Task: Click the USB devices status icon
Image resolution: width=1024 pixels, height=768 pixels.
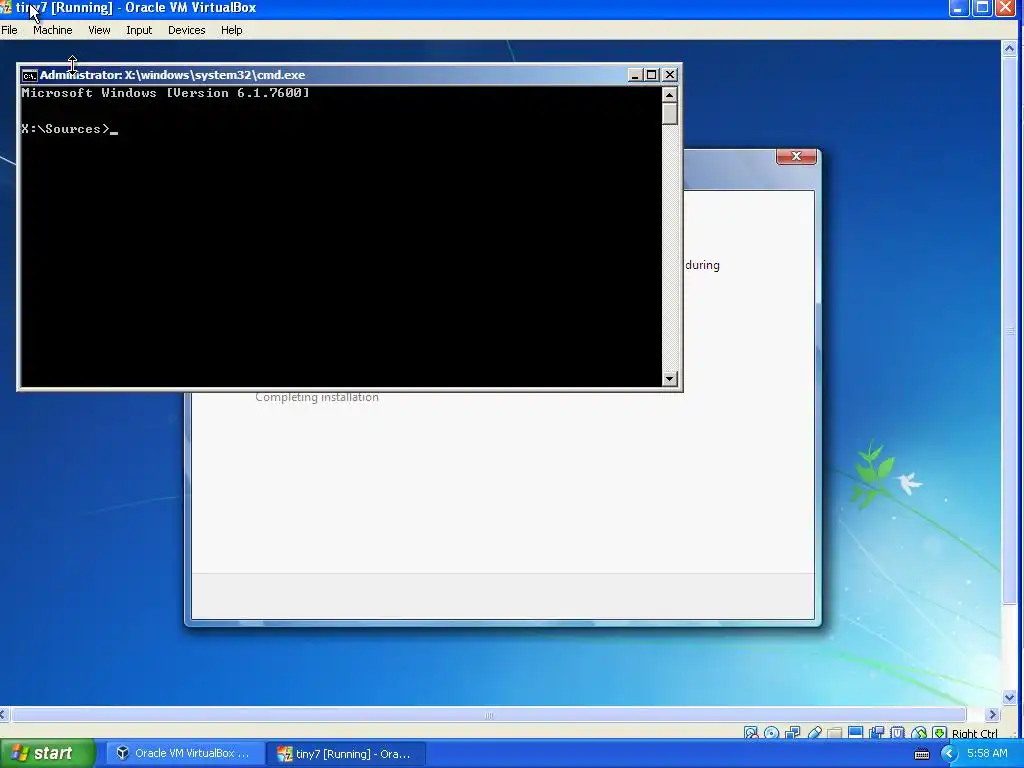Action: coord(814,733)
